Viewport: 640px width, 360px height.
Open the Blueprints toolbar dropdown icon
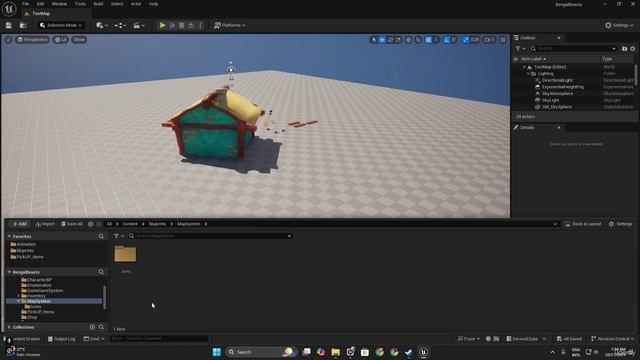[120, 25]
